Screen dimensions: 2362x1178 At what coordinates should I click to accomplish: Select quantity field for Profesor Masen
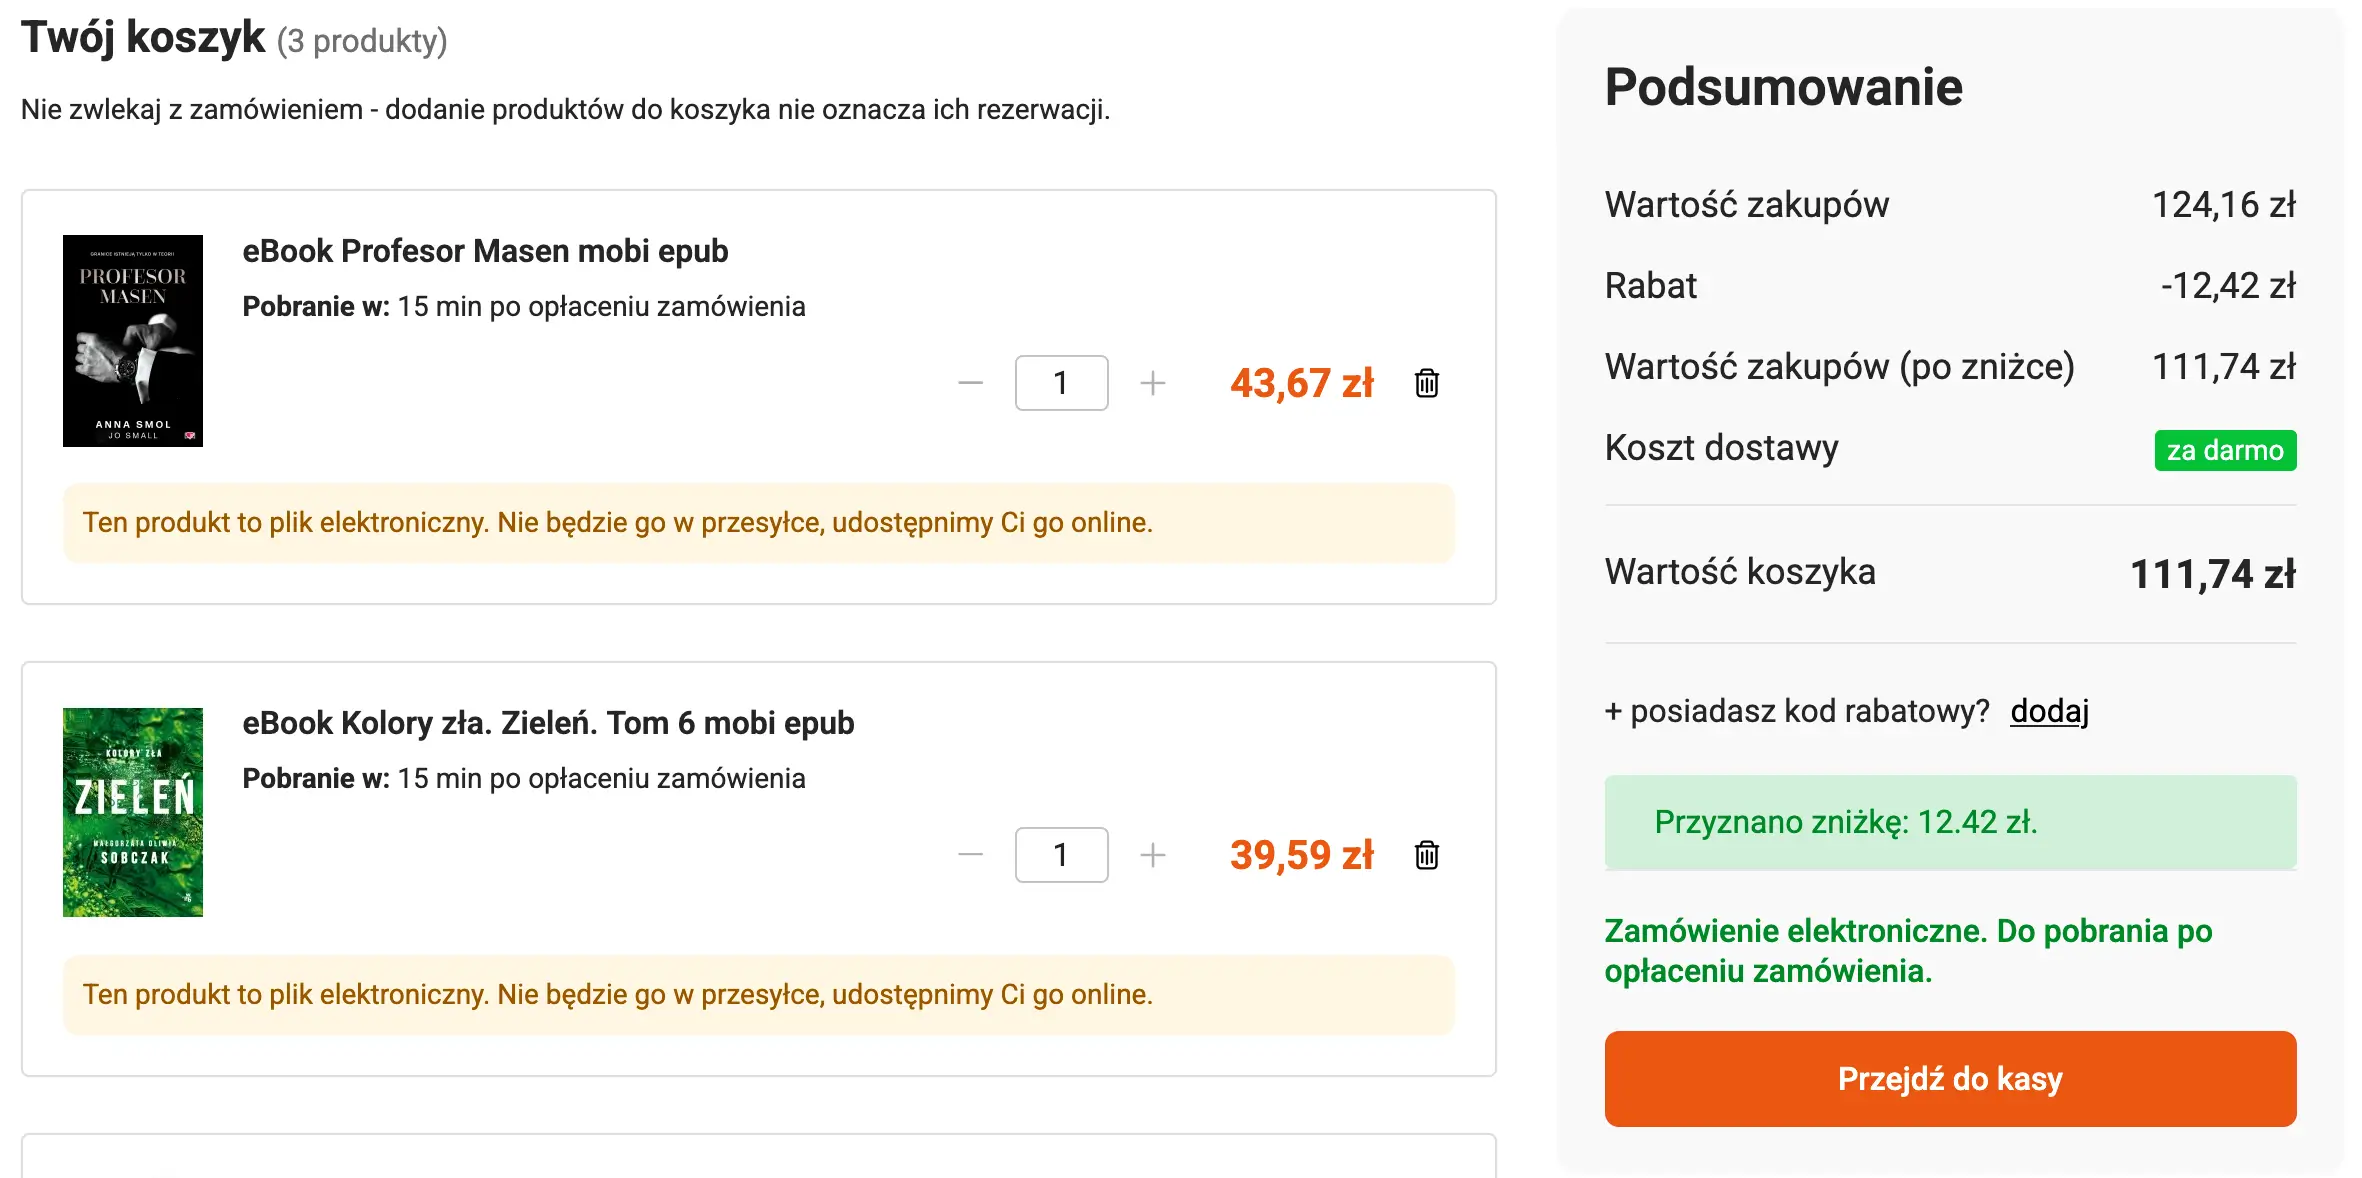[x=1061, y=383]
